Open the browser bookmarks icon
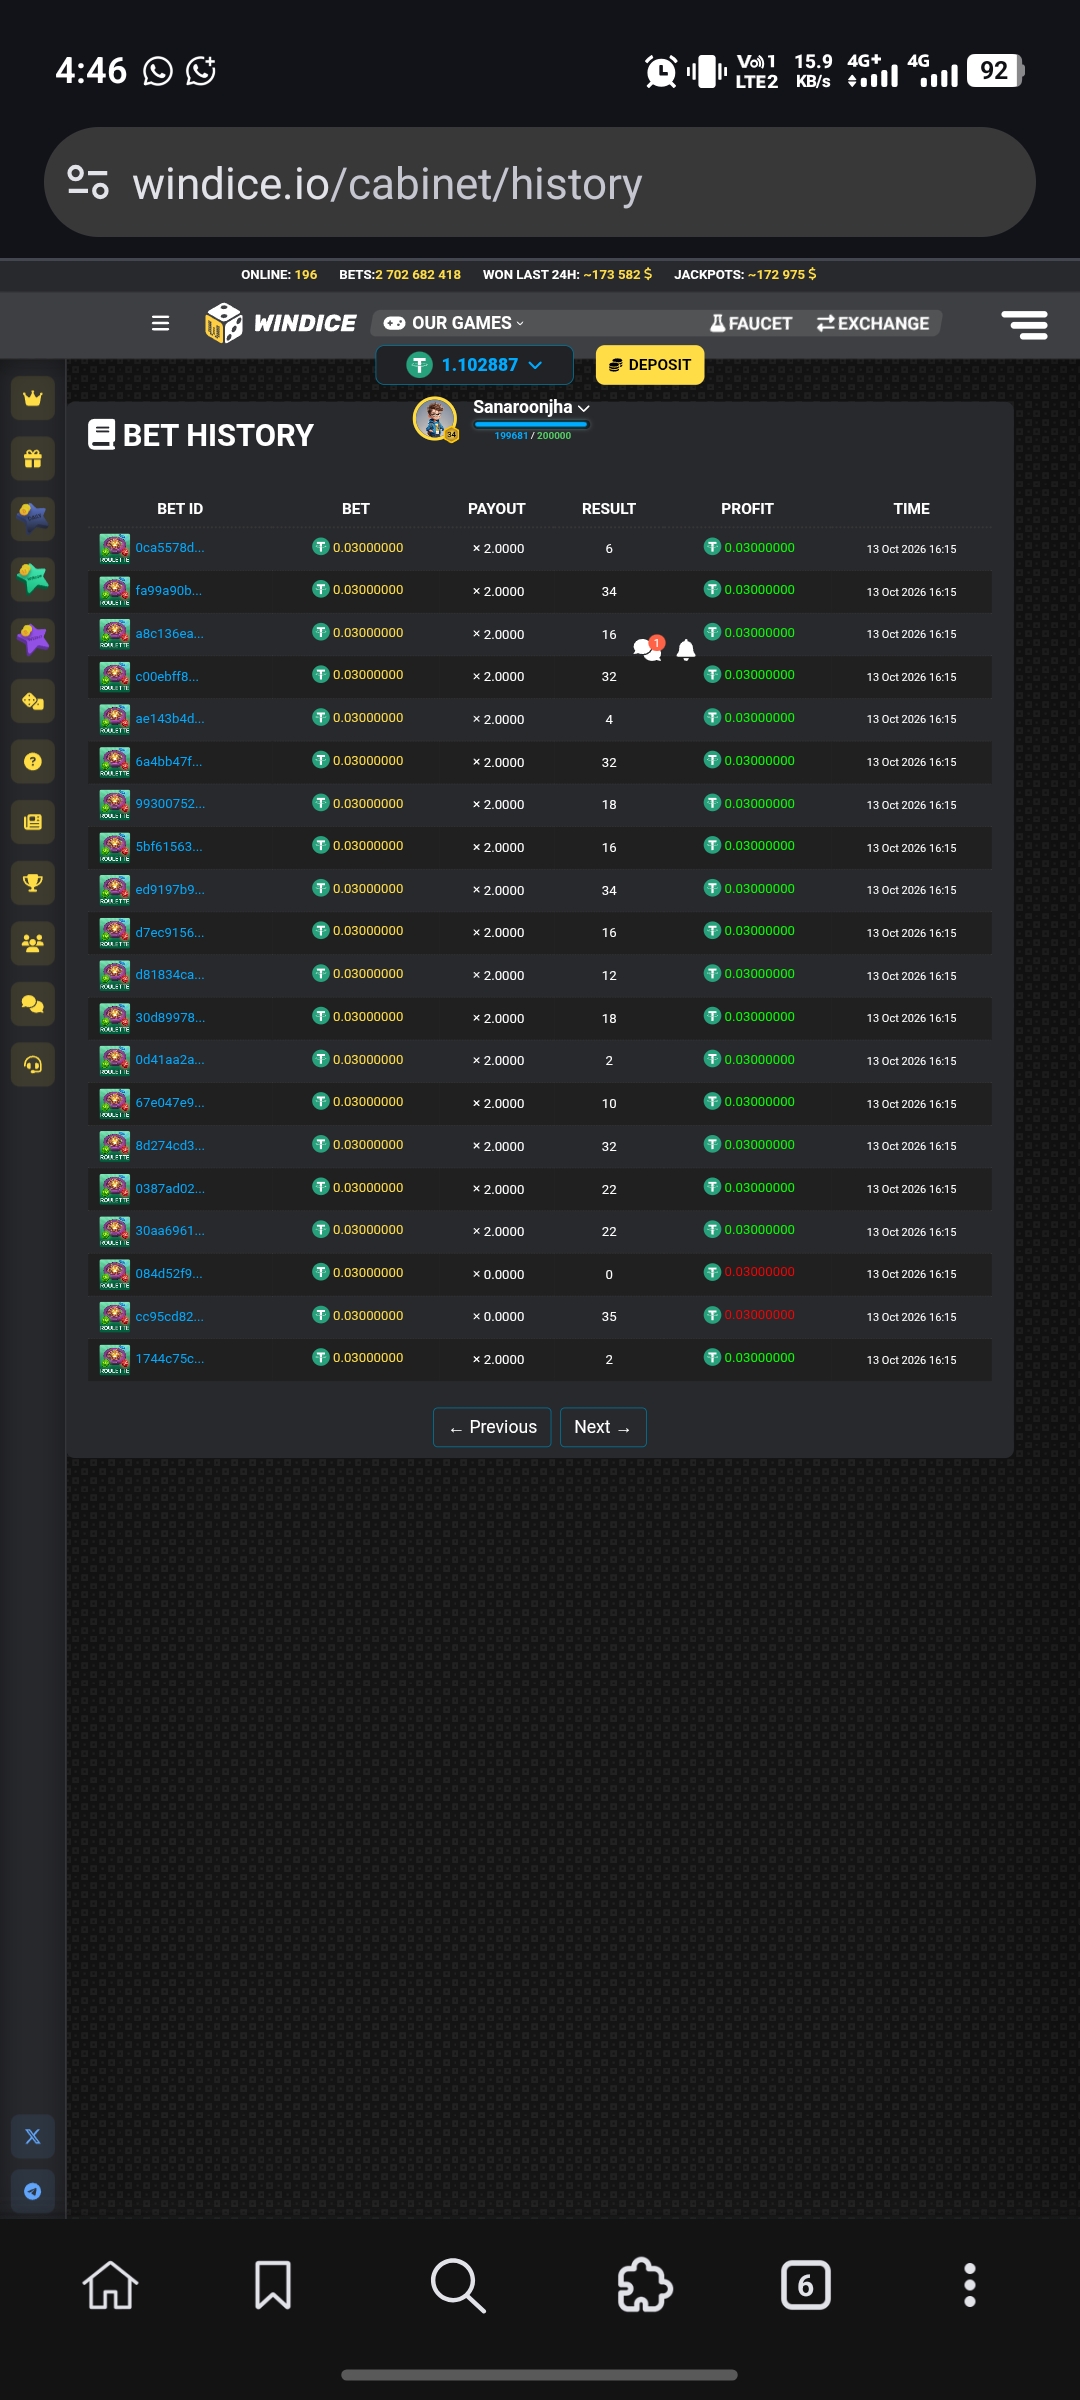 click(273, 2285)
